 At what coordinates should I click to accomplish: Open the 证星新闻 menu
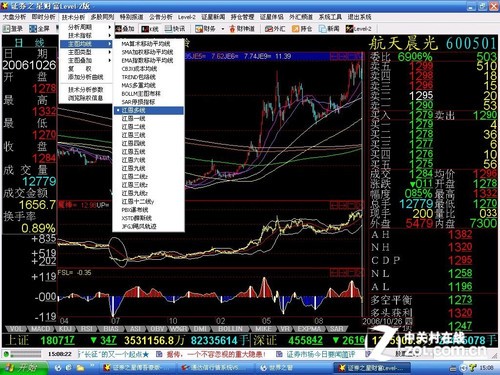pos(213,17)
